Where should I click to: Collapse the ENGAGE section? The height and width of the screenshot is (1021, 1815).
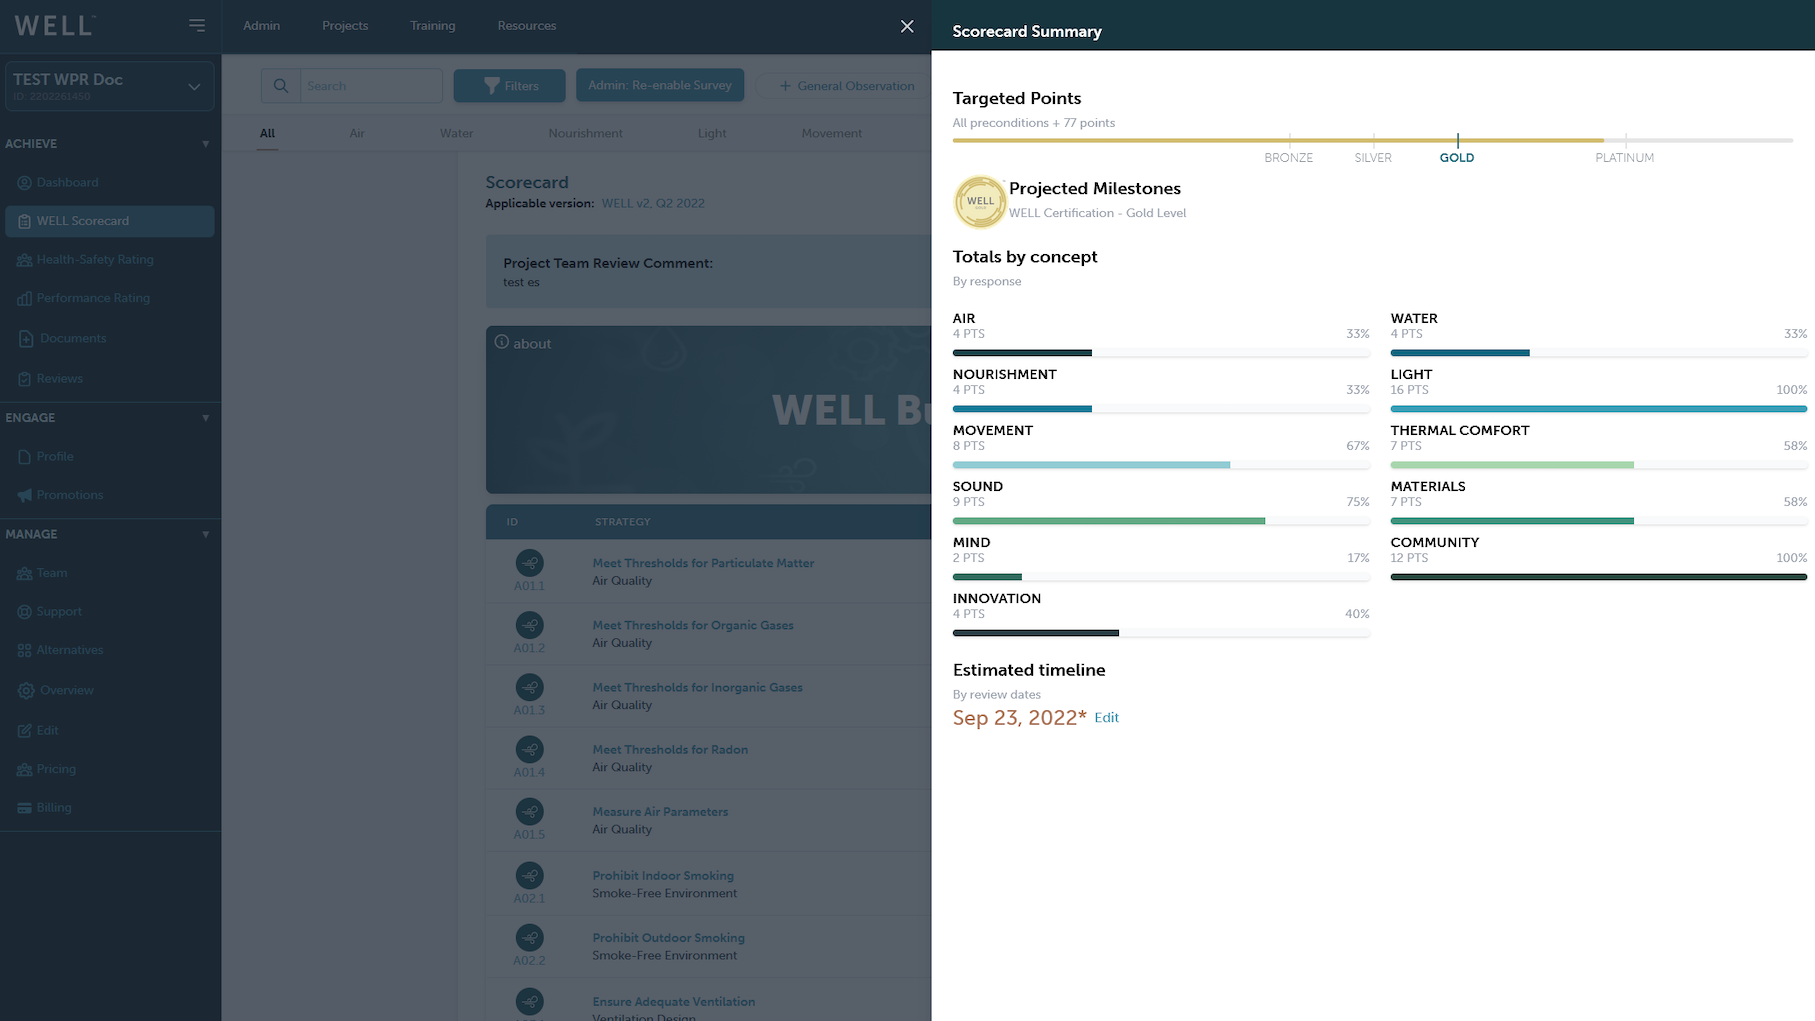pyautogui.click(x=206, y=418)
